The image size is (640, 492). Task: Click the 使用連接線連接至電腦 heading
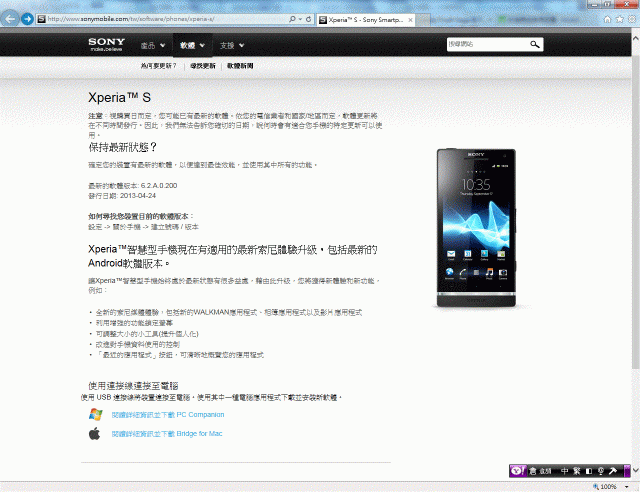pos(133,385)
